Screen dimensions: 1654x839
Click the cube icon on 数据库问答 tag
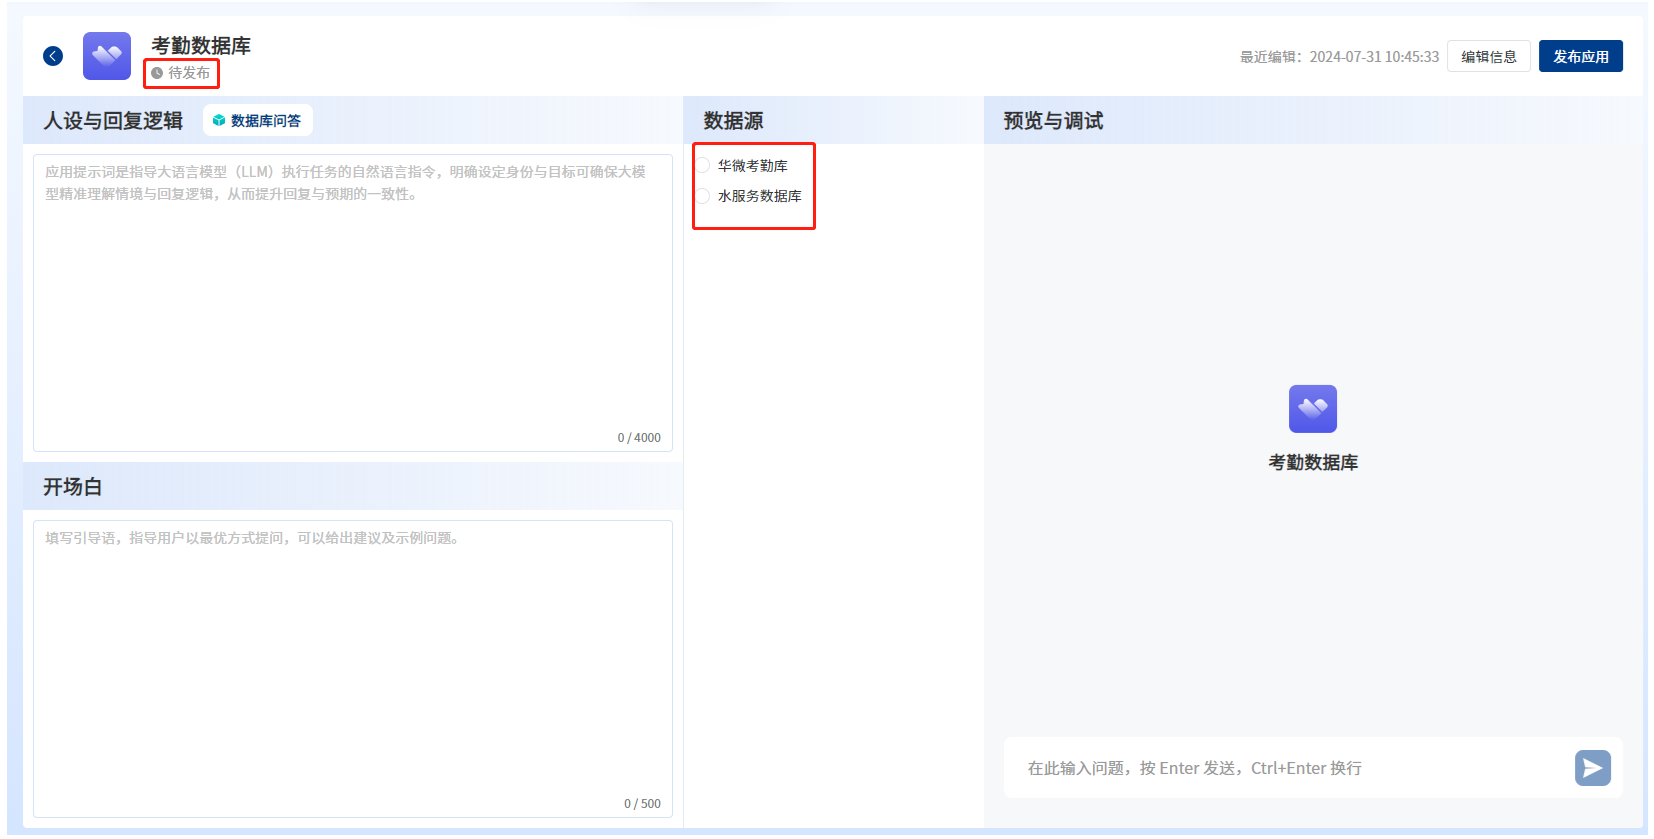(x=219, y=121)
